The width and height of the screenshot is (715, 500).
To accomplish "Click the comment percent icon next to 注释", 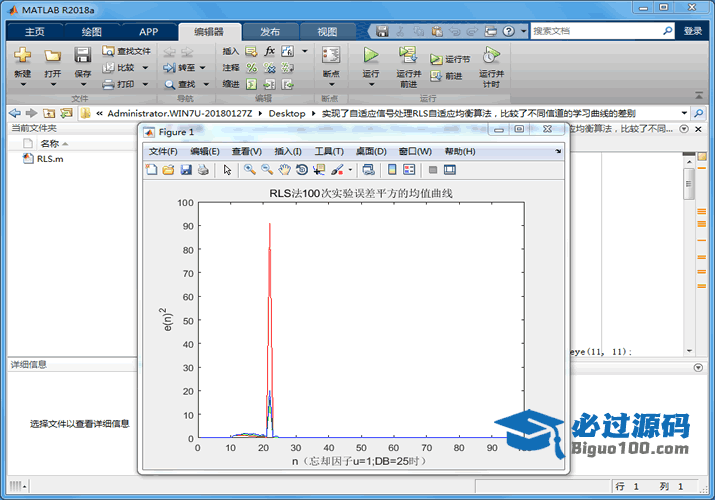I will click(x=251, y=68).
